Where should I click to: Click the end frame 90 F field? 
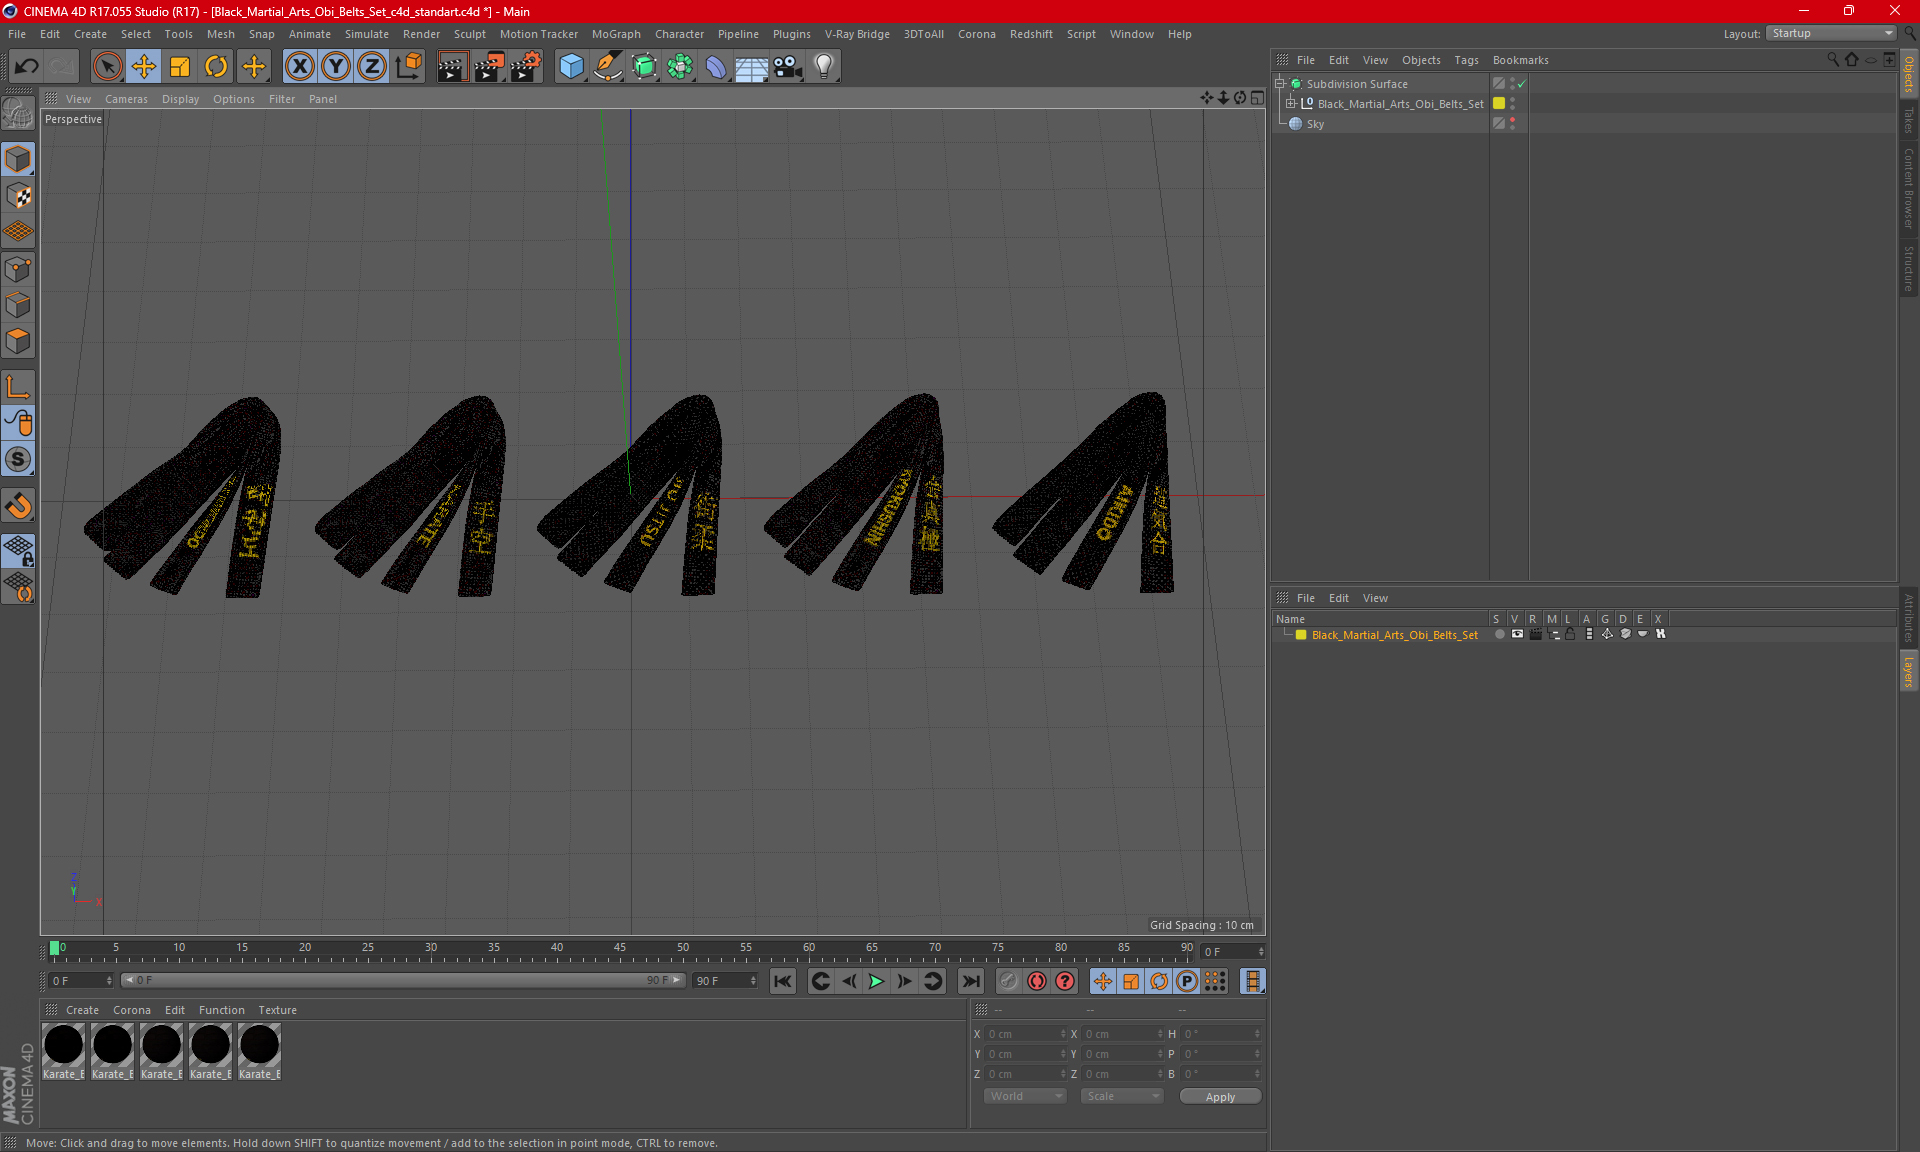(726, 981)
